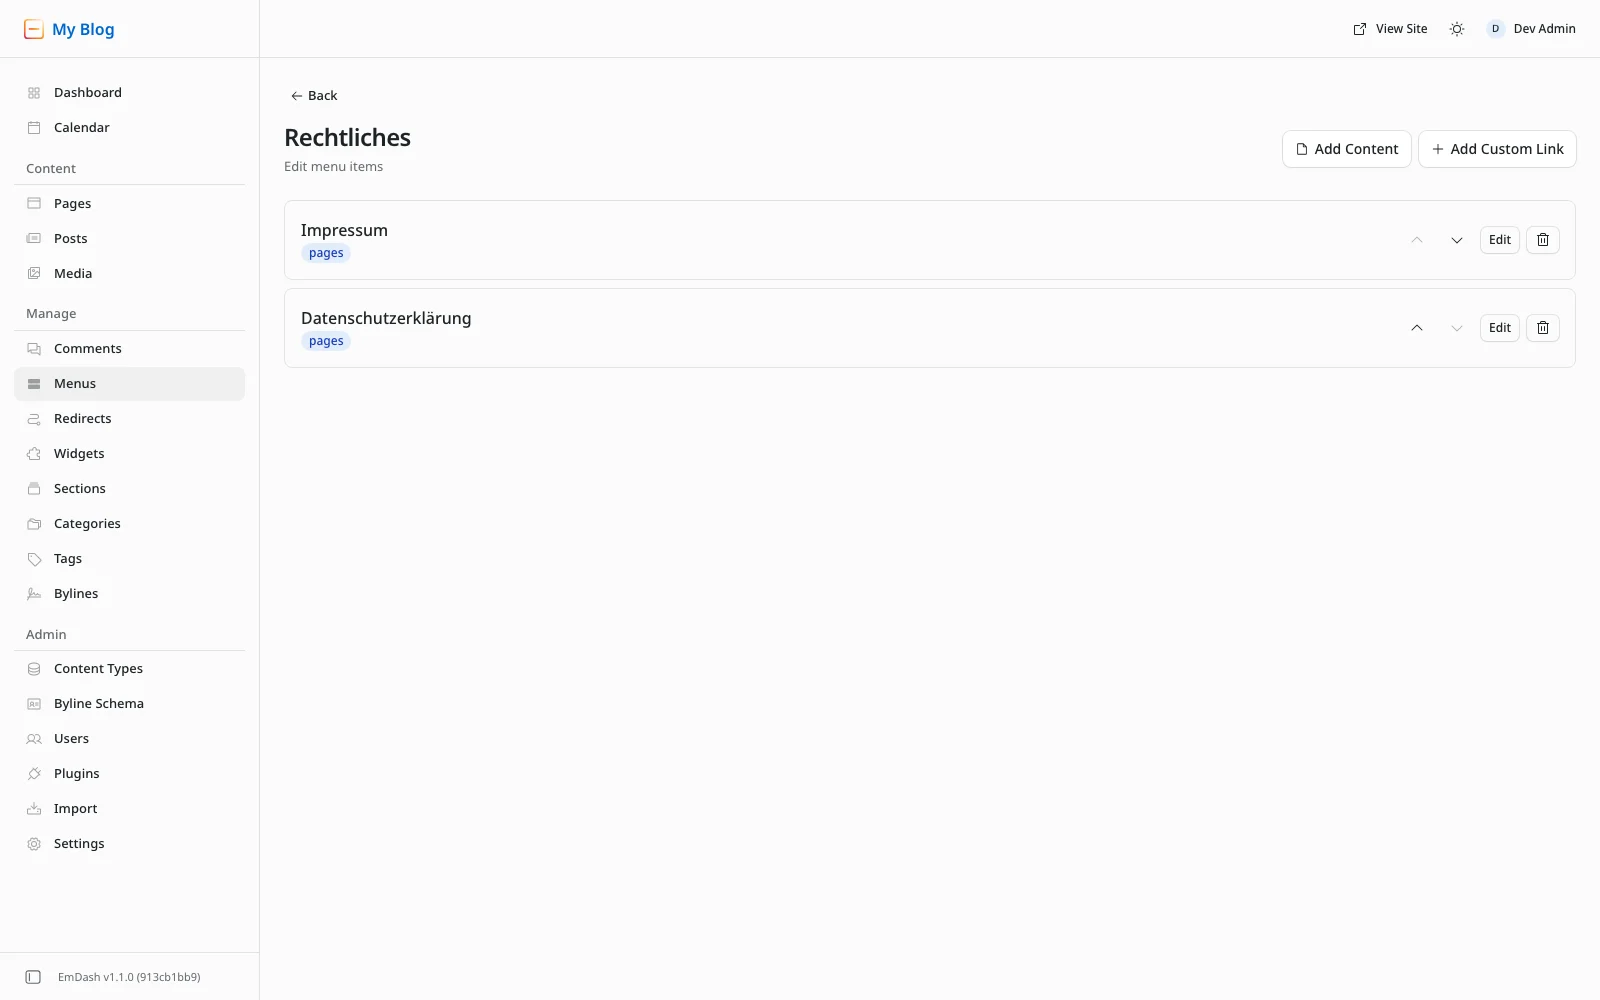The image size is (1600, 1000).
Task: Click the Import tray icon
Action: coord(34,809)
